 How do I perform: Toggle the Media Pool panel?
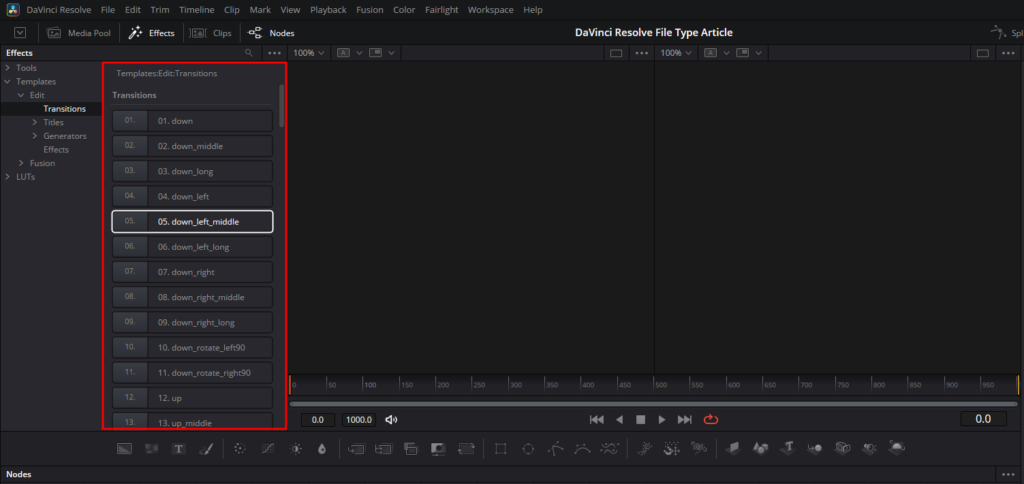pyautogui.click(x=79, y=33)
